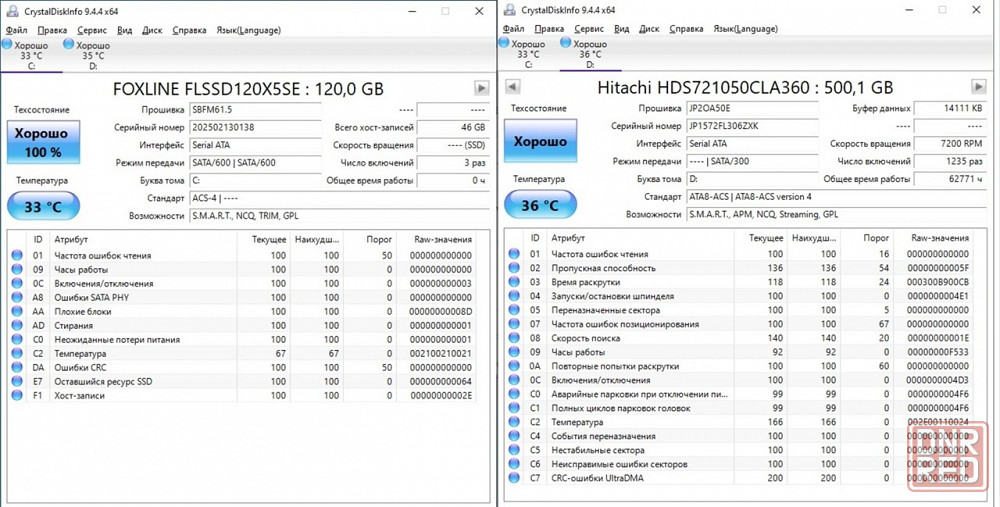The image size is (1000, 507).
Task: Click status icon for Переназначенные сектора row
Action: point(514,311)
